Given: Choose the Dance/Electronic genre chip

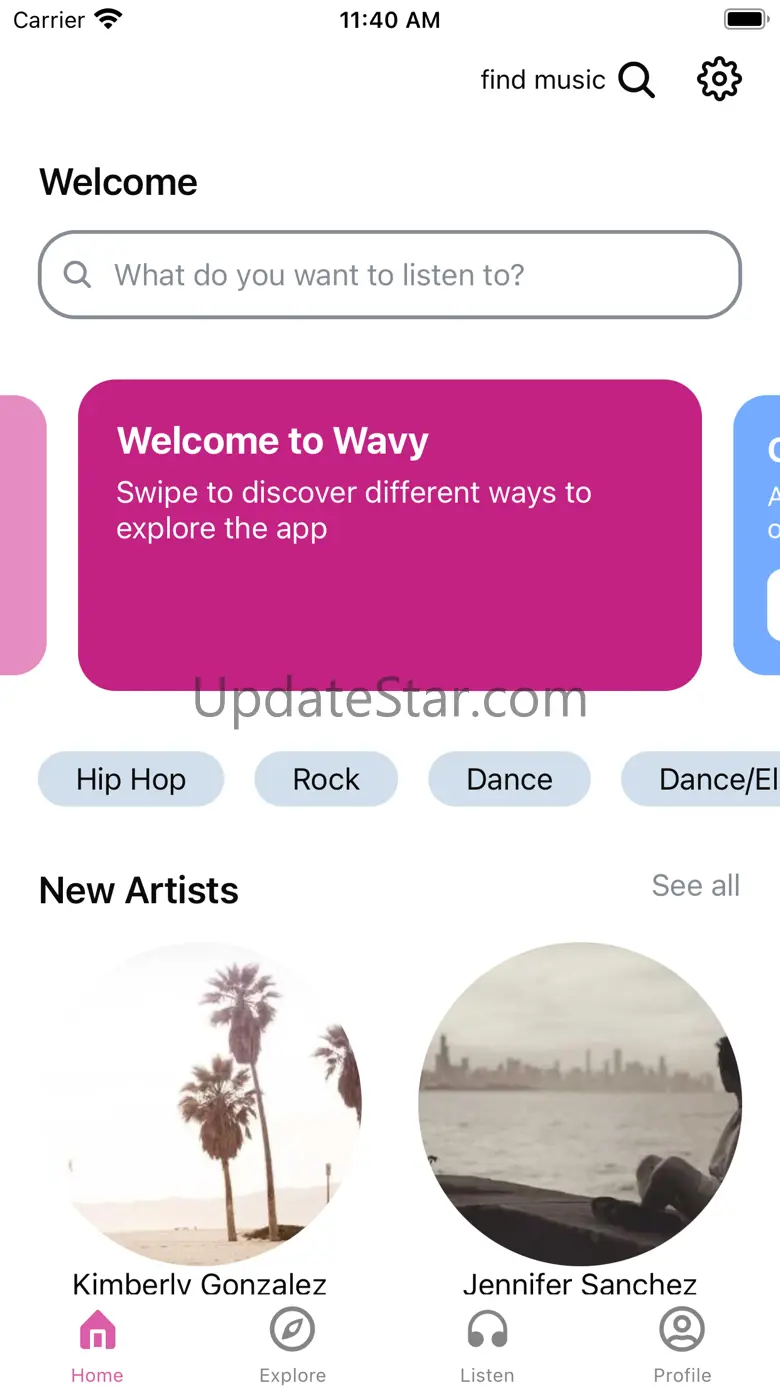Looking at the screenshot, I should point(701,779).
